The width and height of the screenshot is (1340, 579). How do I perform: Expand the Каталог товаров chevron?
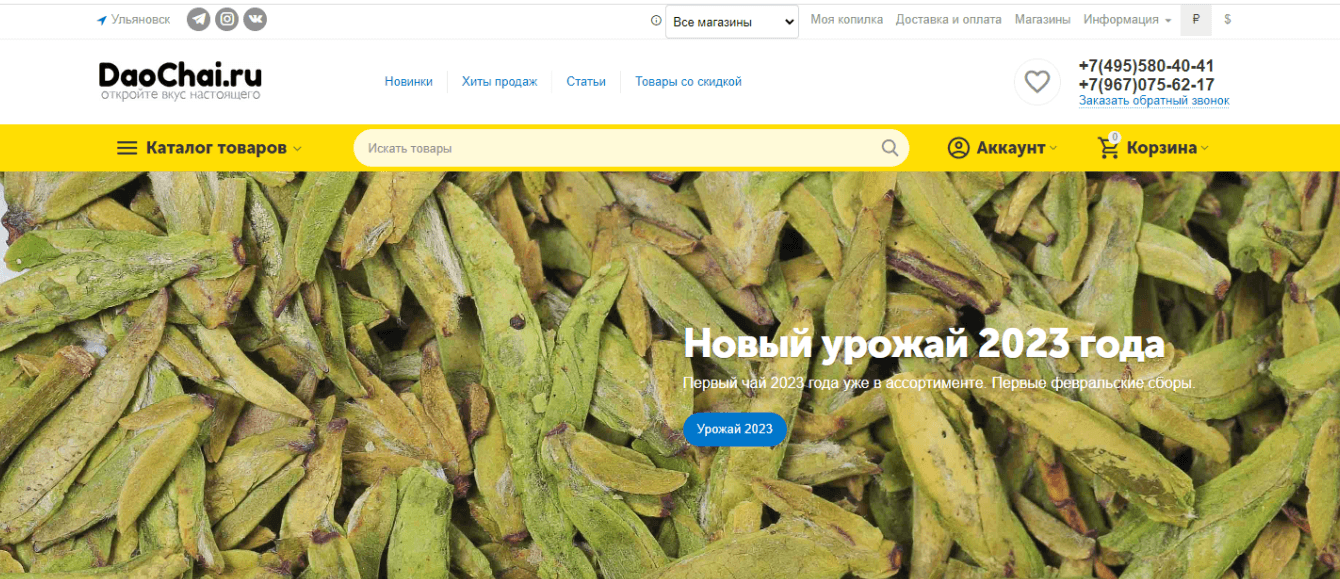point(297,149)
